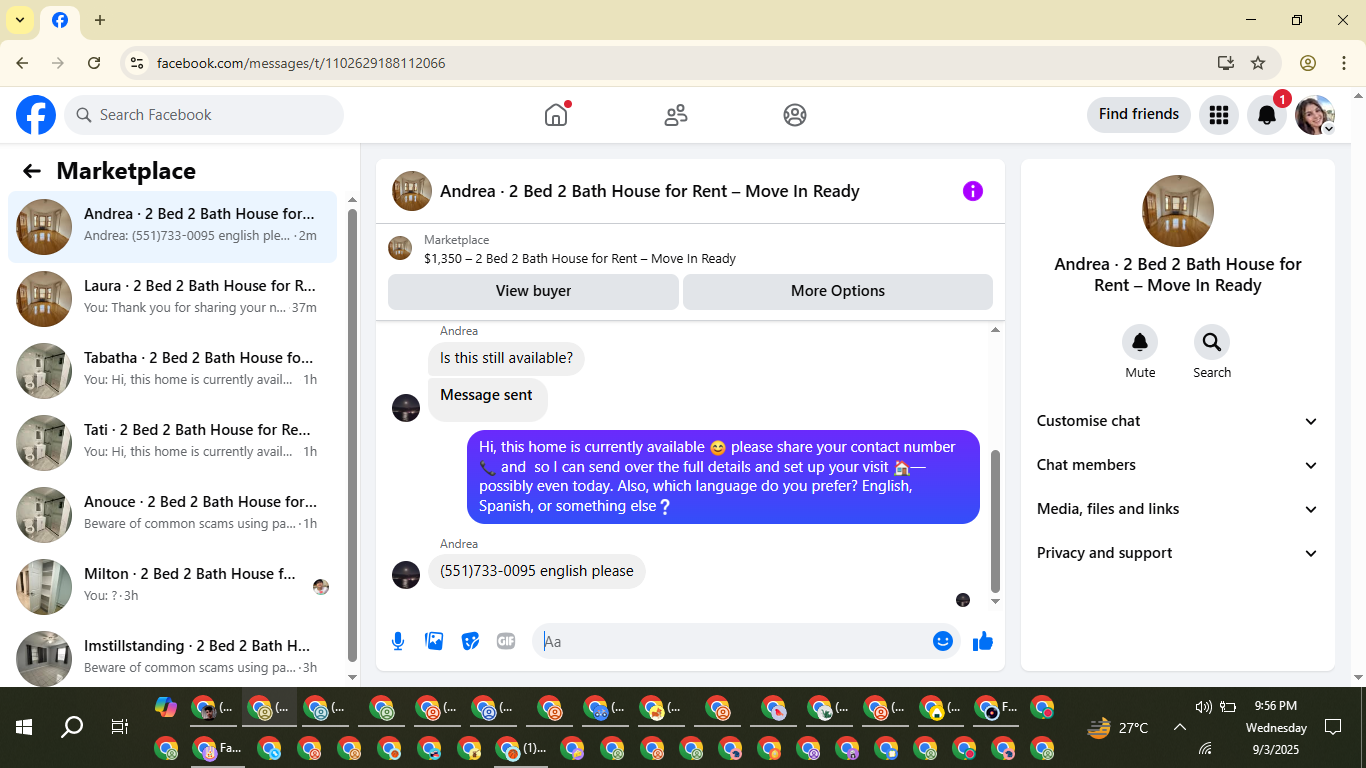Open Tati conversation in list
The image size is (1366, 768).
(172, 443)
